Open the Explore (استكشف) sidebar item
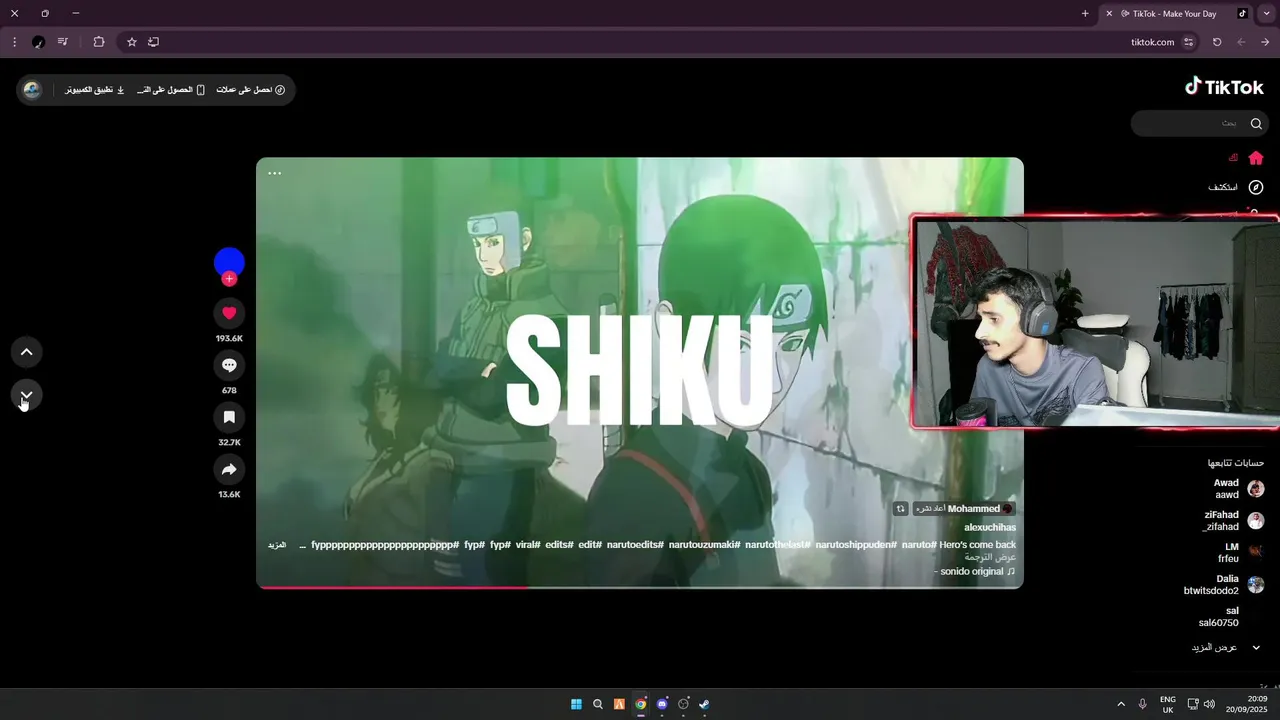1280x720 pixels. pos(1236,187)
